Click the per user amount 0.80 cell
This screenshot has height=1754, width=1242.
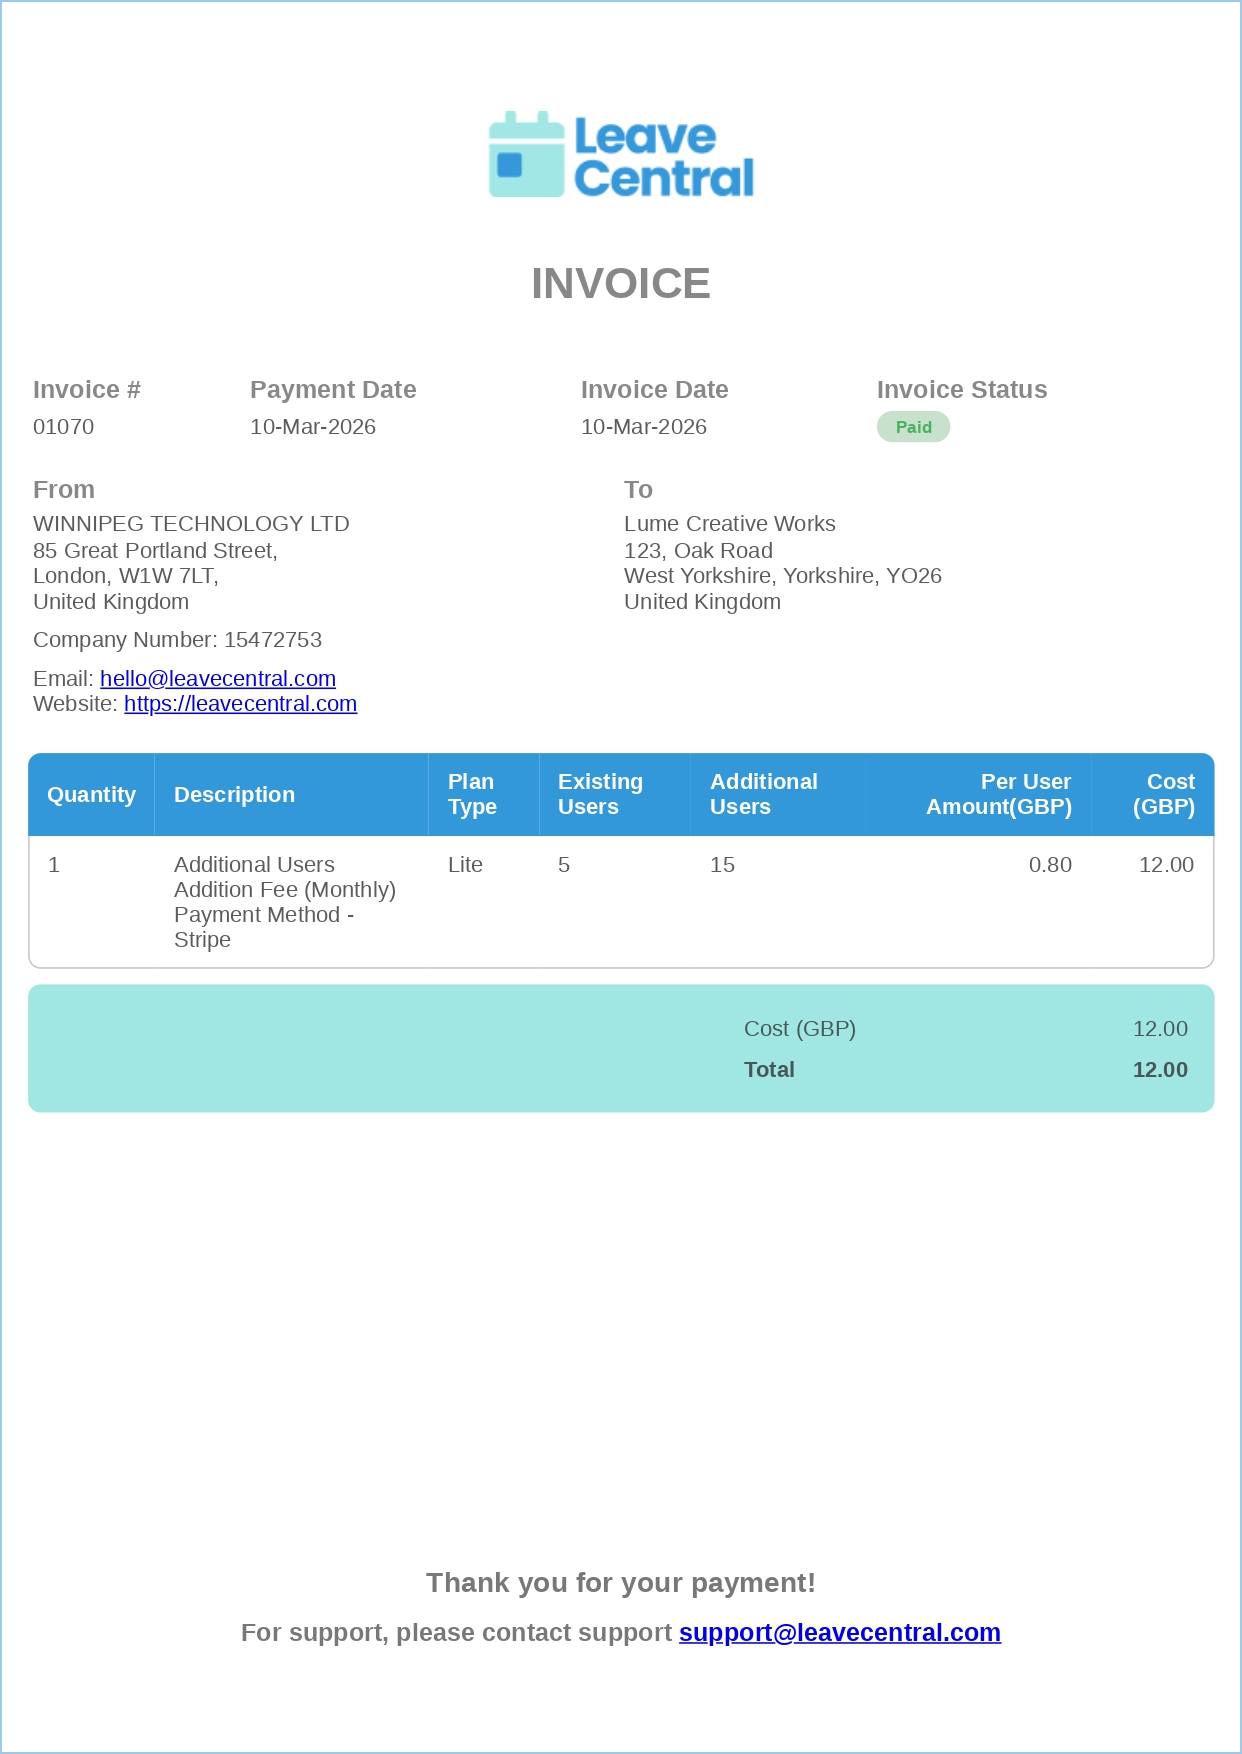click(1049, 865)
